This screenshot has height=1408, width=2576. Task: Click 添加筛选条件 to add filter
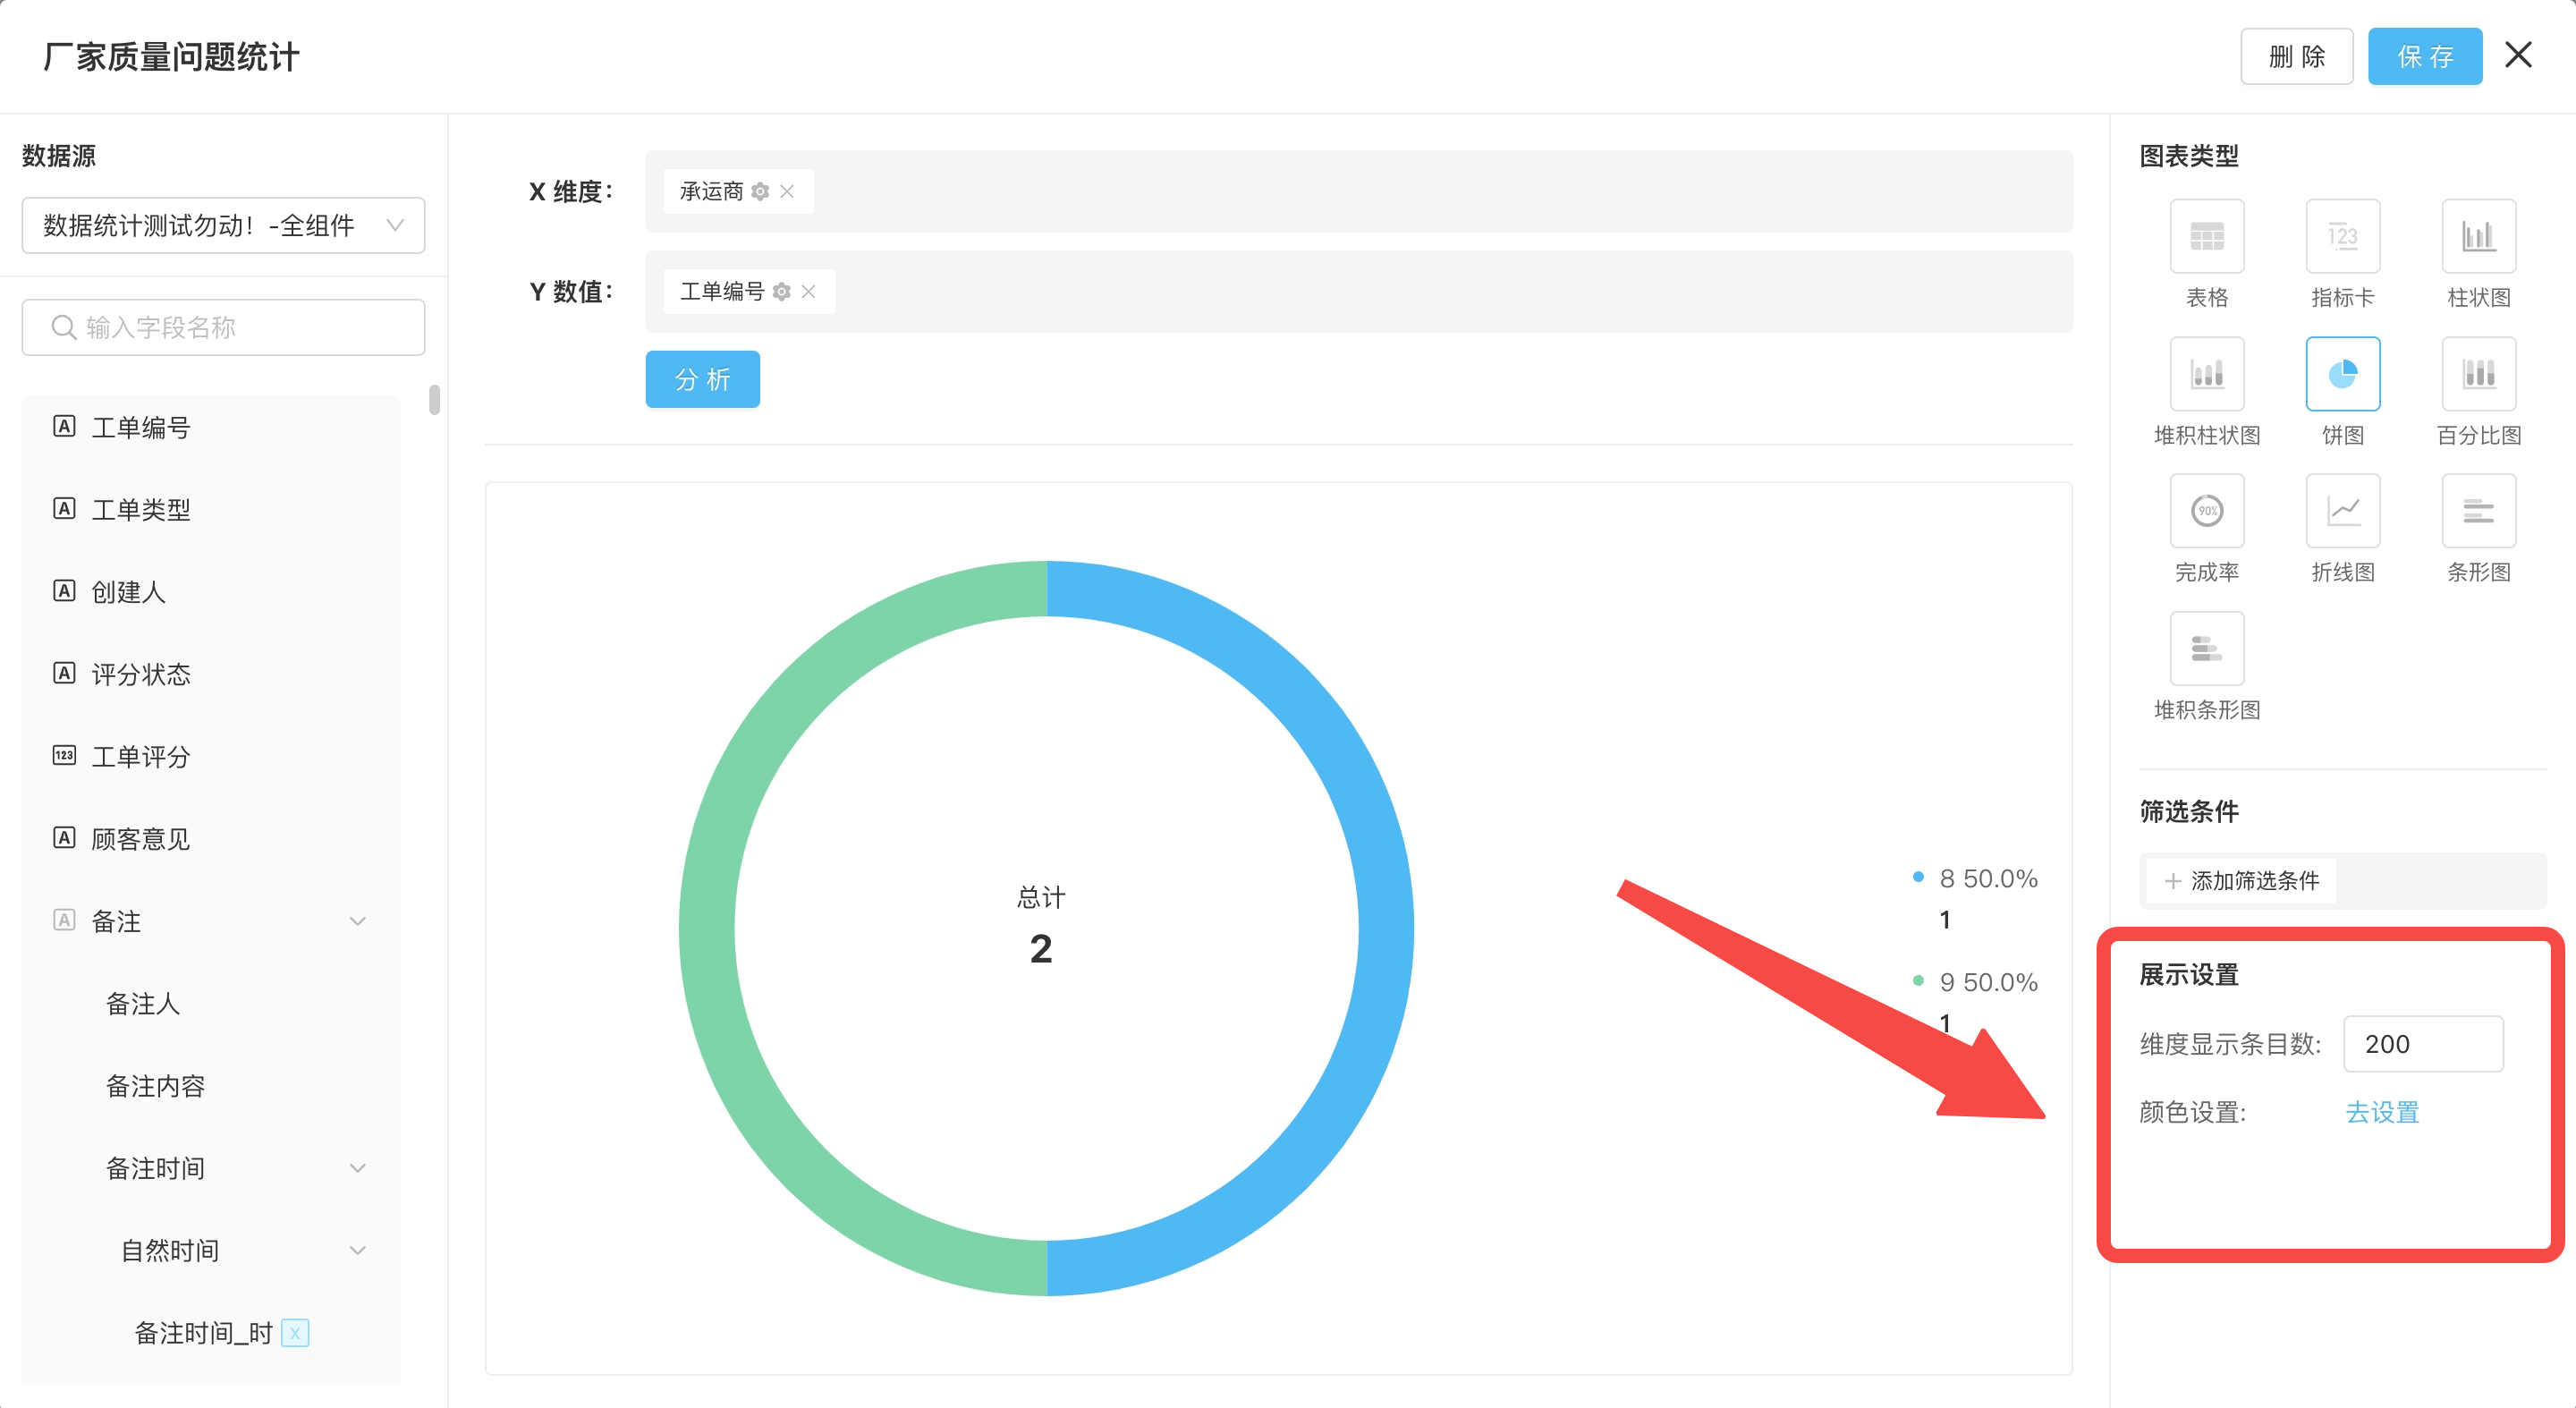point(2240,881)
